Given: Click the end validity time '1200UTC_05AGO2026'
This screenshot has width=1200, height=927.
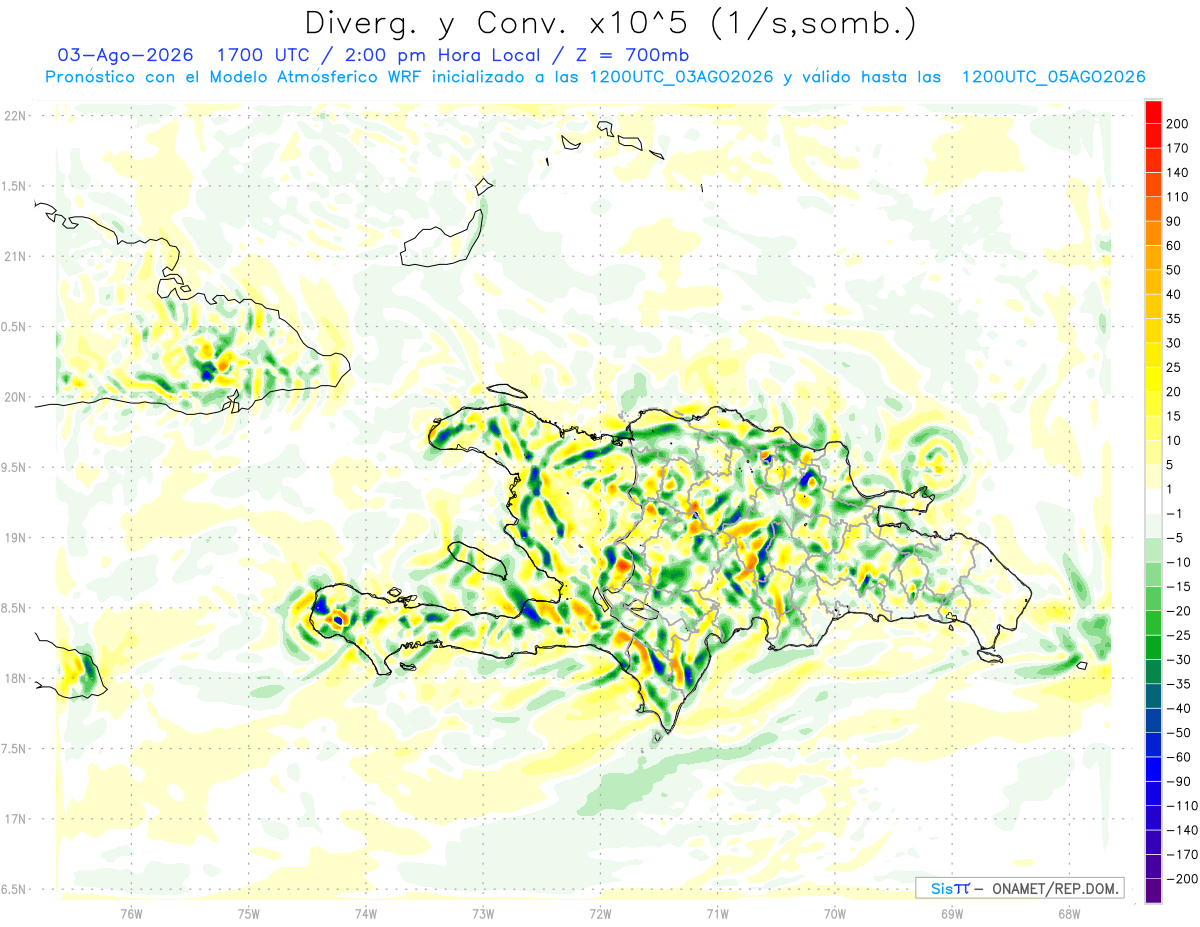Looking at the screenshot, I should pyautogui.click(x=1053, y=77).
